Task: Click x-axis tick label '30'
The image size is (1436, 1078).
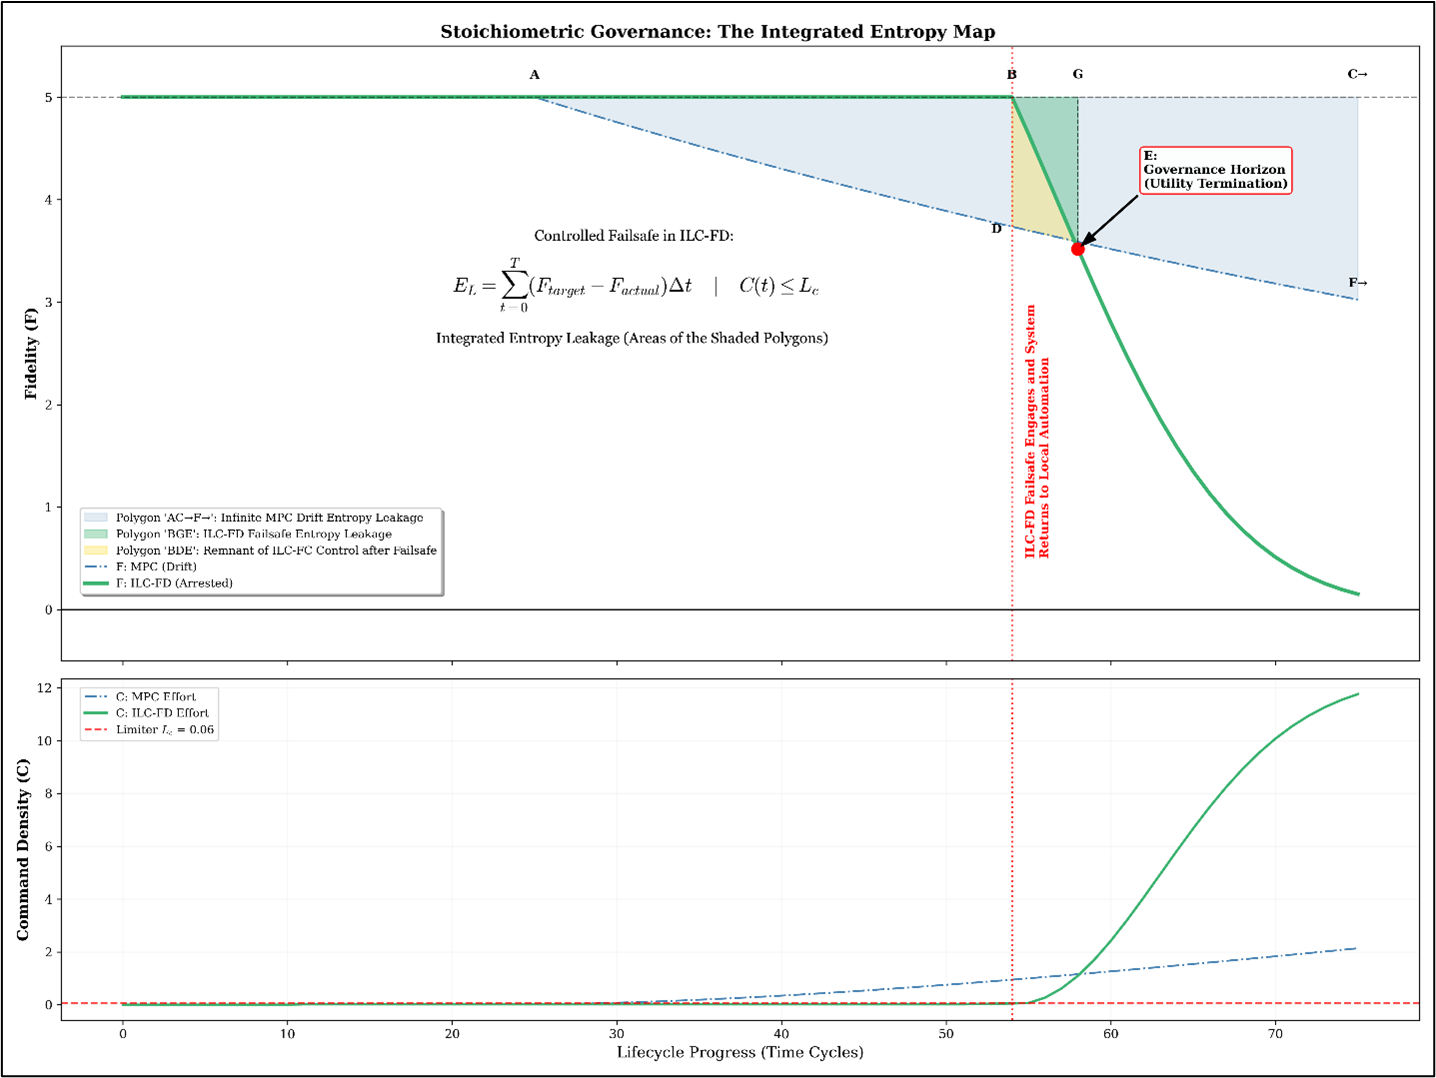Action: [617, 1034]
